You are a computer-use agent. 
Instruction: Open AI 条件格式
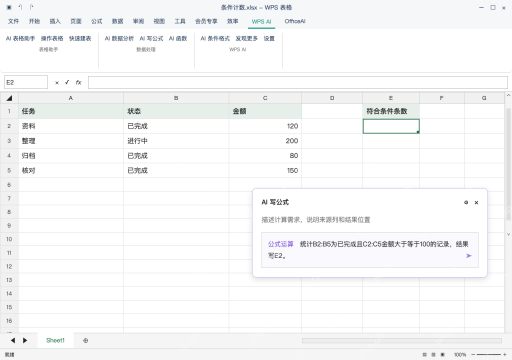click(215, 39)
